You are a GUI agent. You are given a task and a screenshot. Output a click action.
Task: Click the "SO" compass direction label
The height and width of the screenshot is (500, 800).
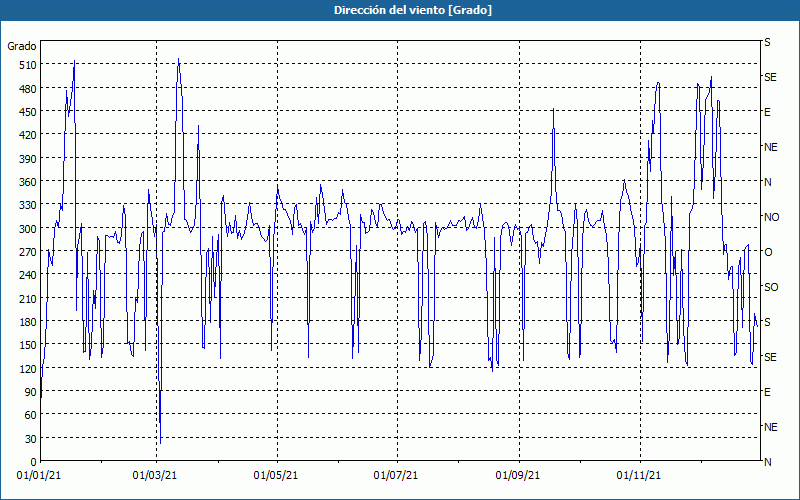[x=771, y=287]
